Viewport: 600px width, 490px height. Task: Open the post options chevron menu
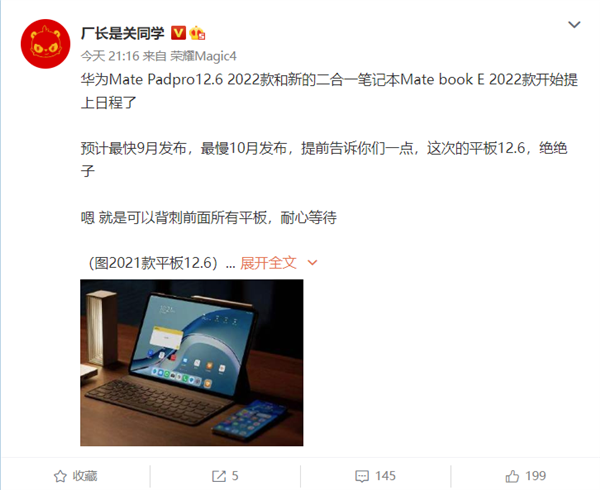tap(574, 25)
